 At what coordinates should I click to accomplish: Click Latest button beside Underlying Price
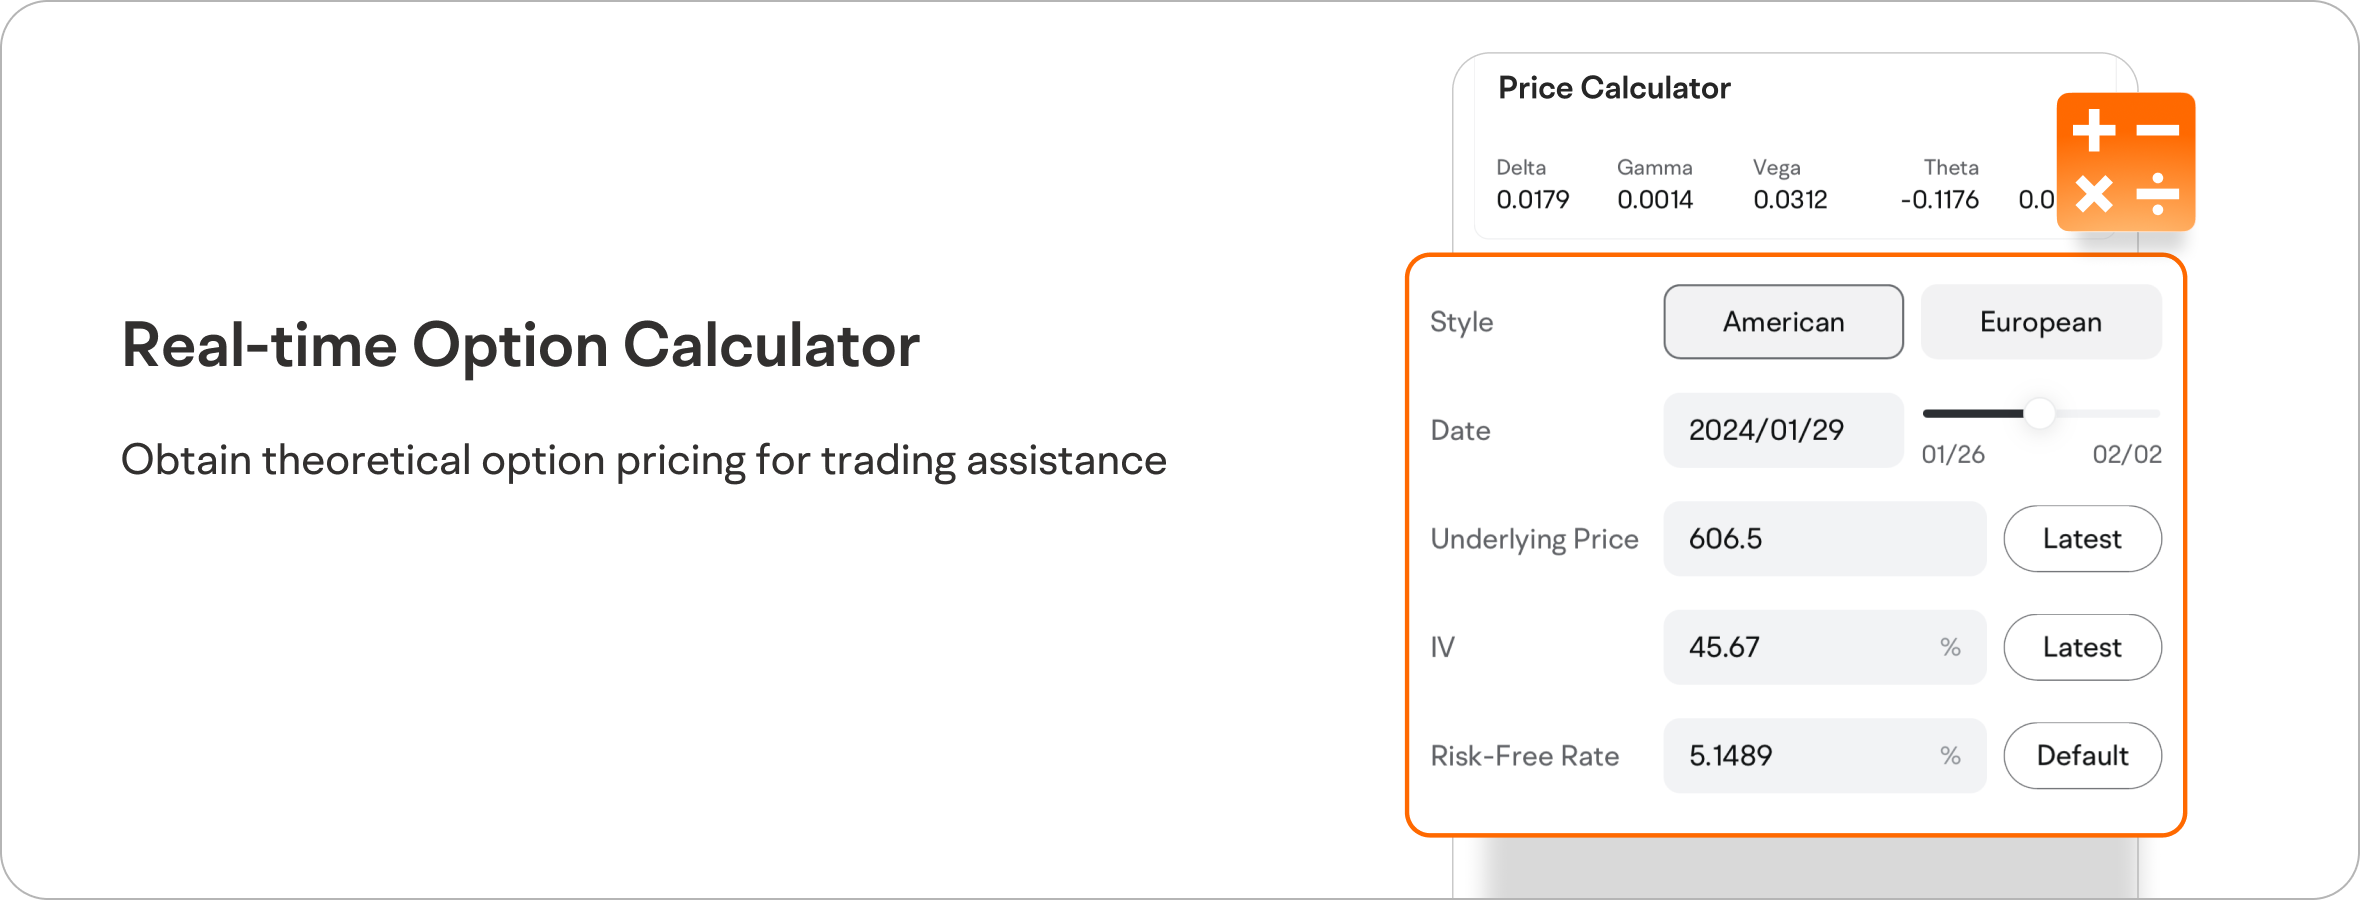[x=2082, y=539]
